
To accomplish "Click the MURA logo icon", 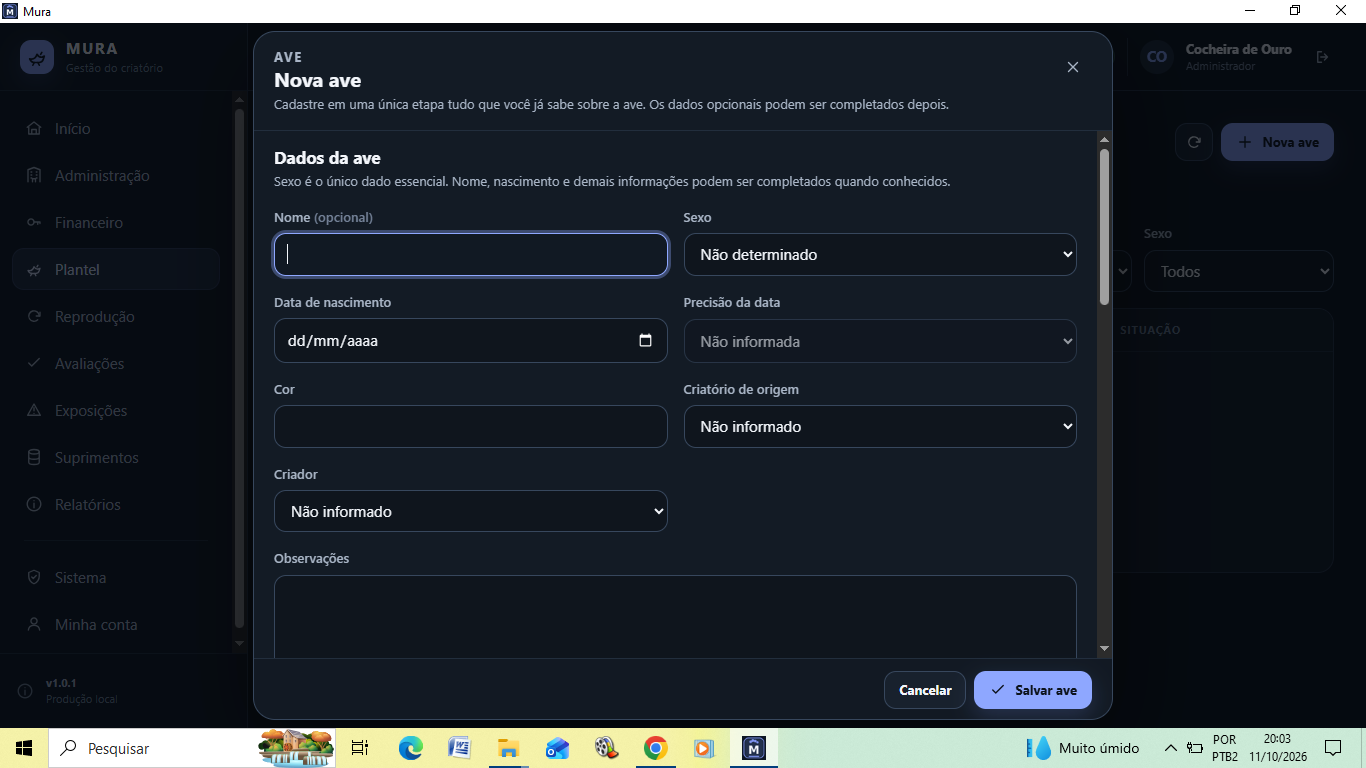I will click(37, 57).
